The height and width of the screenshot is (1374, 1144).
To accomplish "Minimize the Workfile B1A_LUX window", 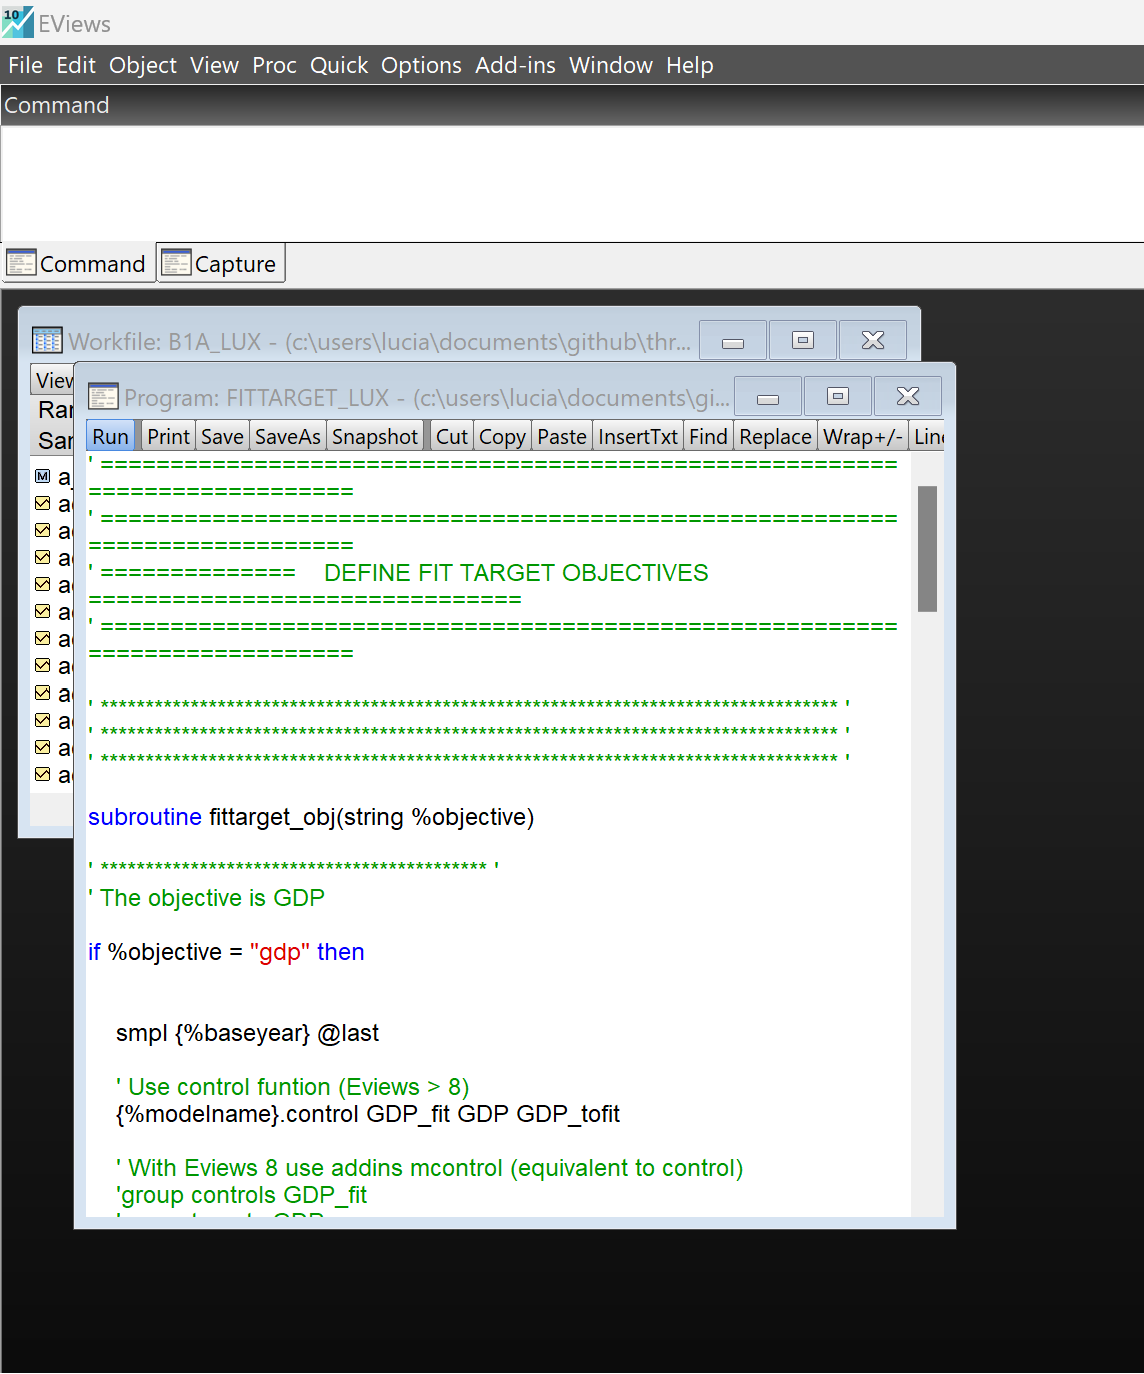I will click(x=733, y=341).
